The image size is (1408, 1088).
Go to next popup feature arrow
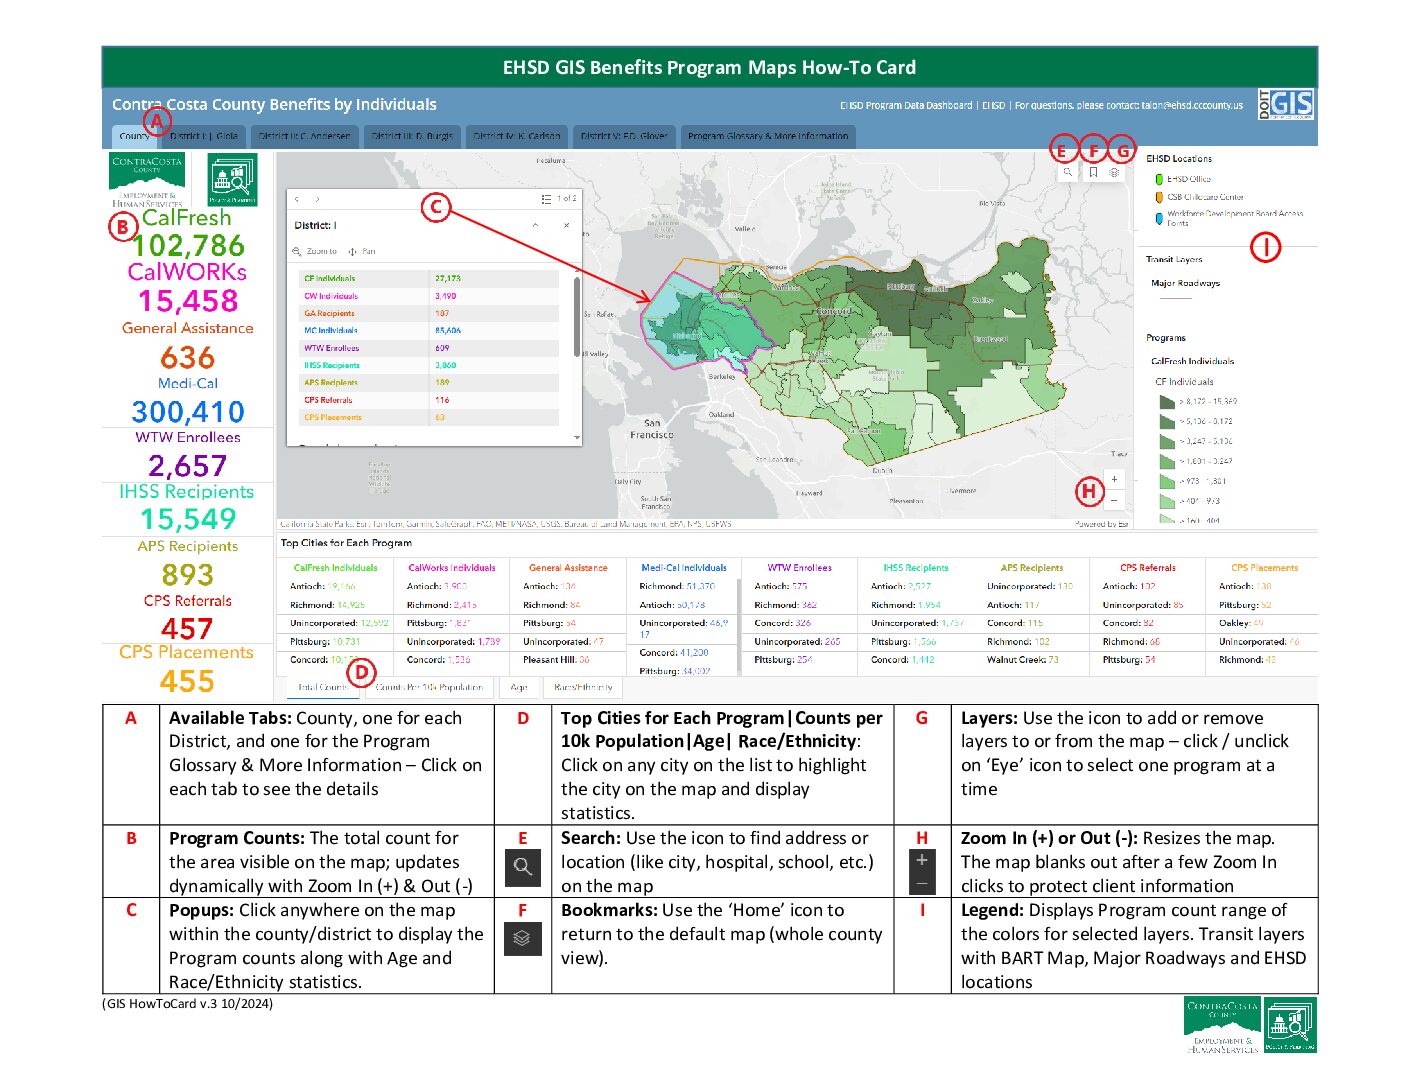point(318,199)
